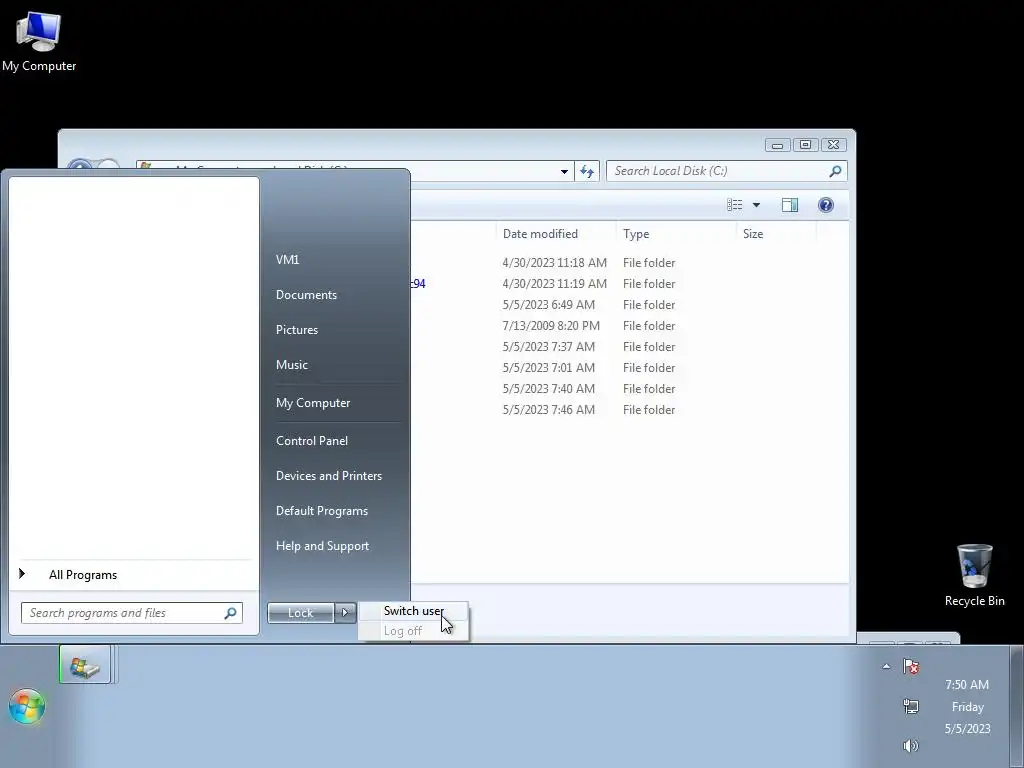Viewport: 1024px width, 768px height.
Task: Open Help and Support
Action: 322,546
